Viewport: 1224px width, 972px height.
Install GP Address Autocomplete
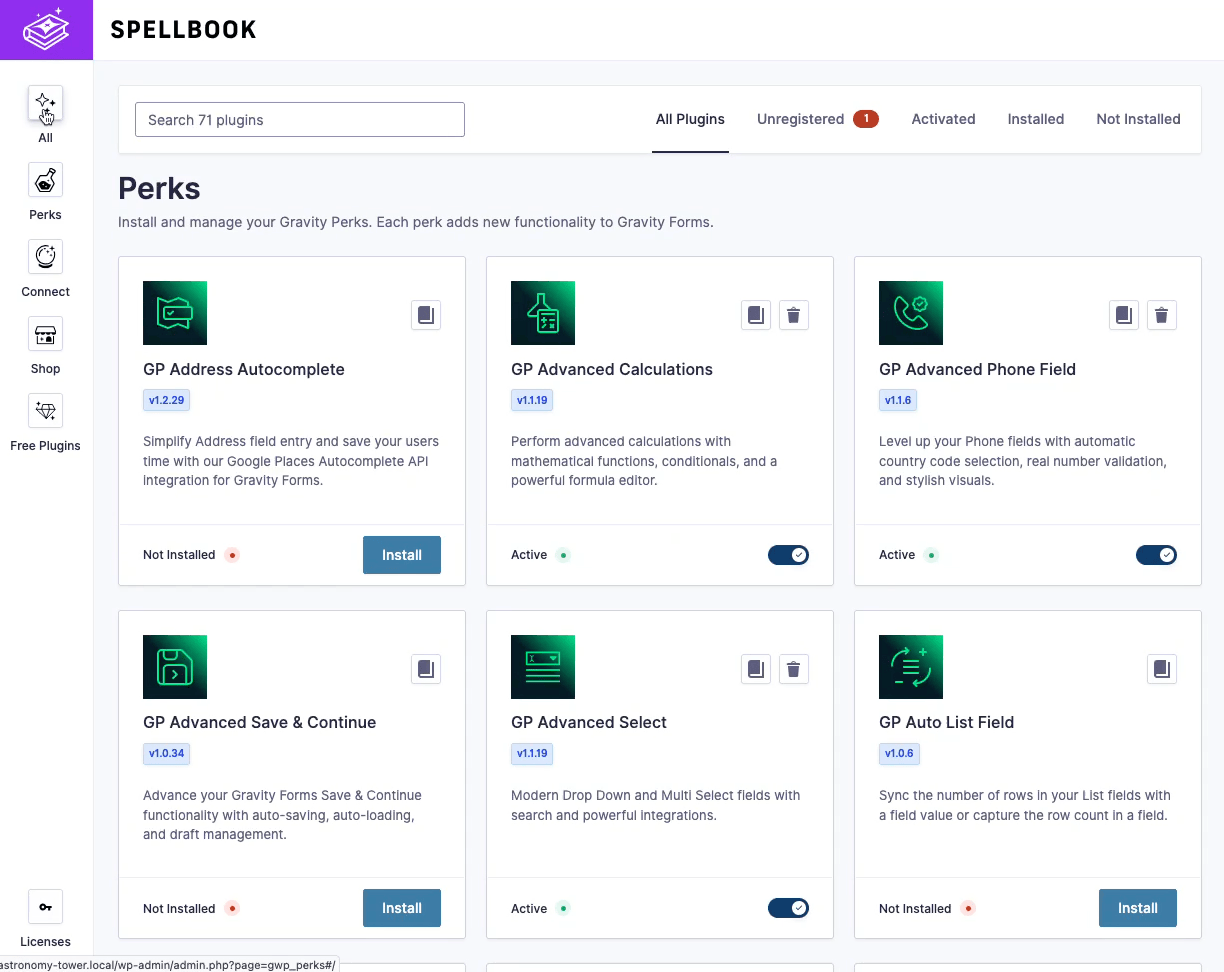point(402,555)
